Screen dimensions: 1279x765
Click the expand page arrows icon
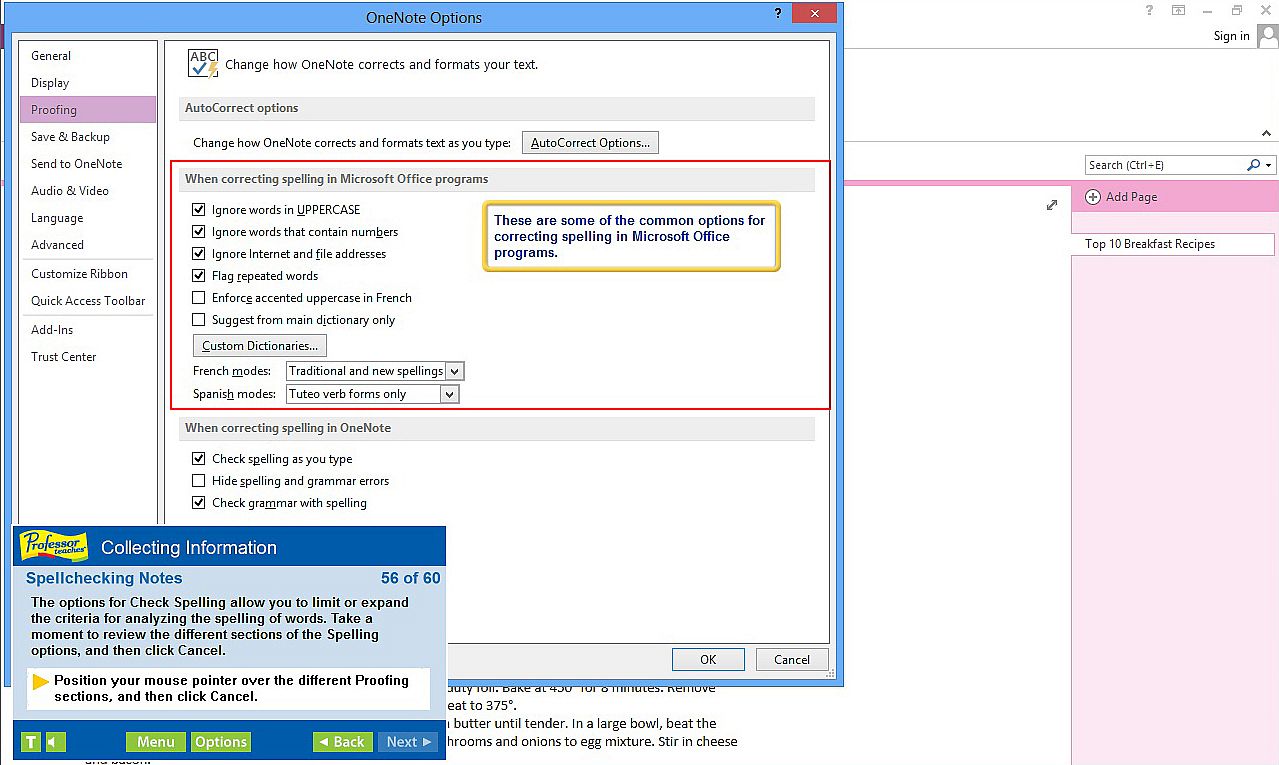coord(1052,205)
